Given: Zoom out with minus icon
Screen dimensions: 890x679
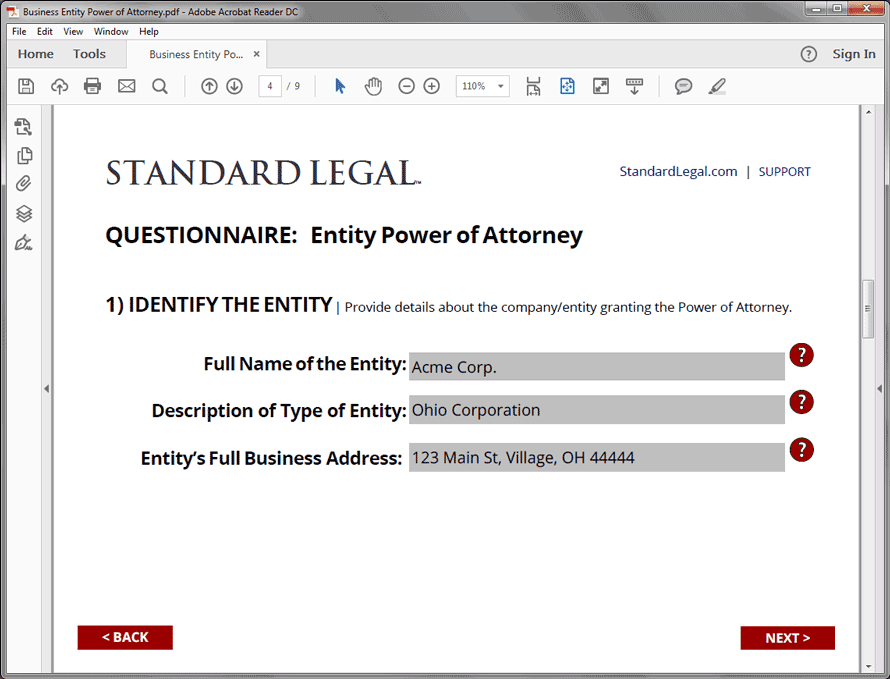Looking at the screenshot, I should click(x=406, y=86).
